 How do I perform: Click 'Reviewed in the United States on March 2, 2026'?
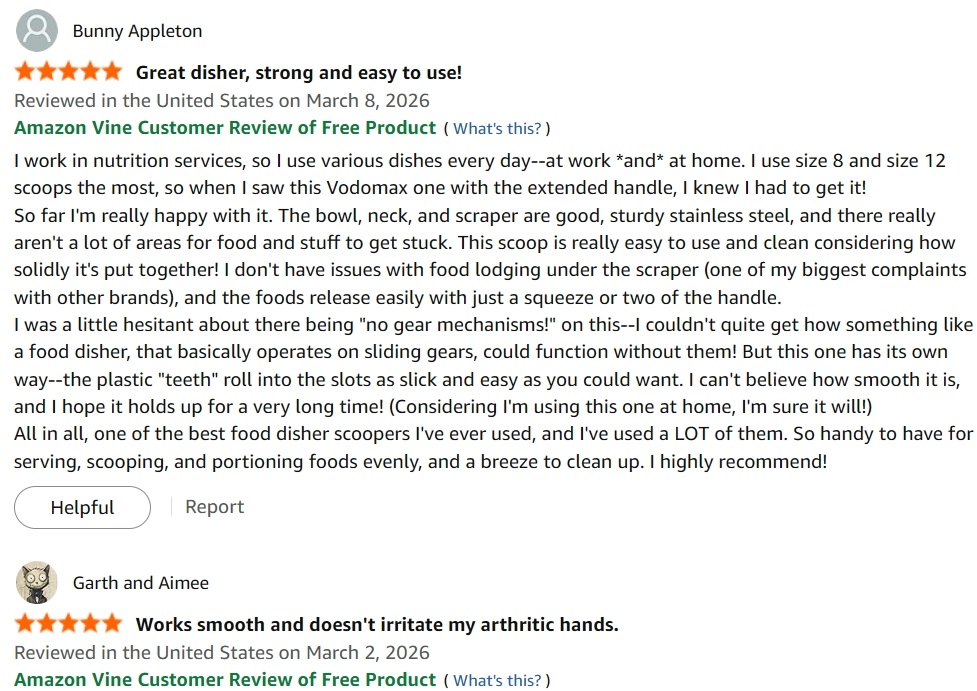pos(222,652)
